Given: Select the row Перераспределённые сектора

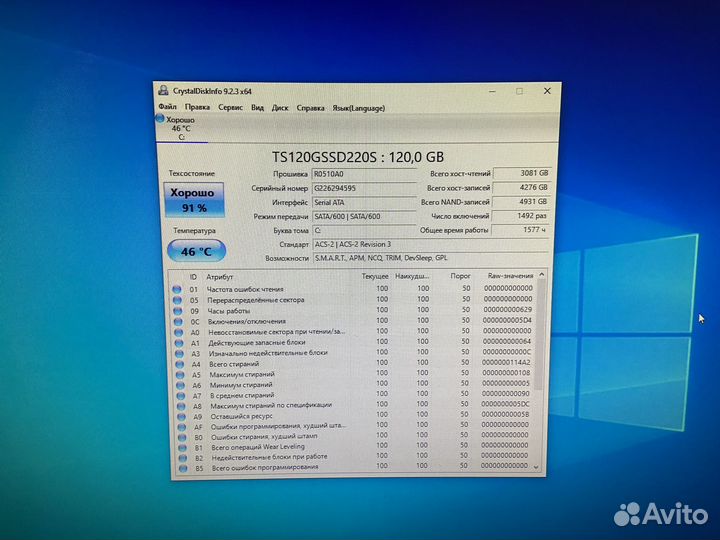Looking at the screenshot, I should coord(352,299).
